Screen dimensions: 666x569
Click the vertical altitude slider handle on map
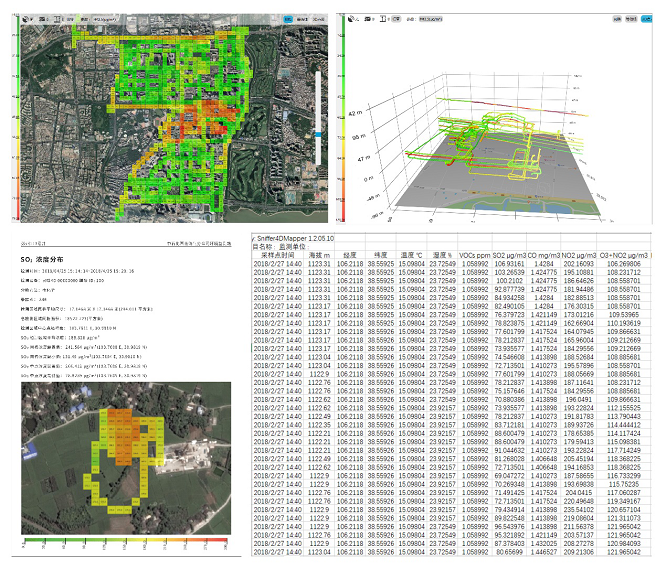(x=318, y=134)
